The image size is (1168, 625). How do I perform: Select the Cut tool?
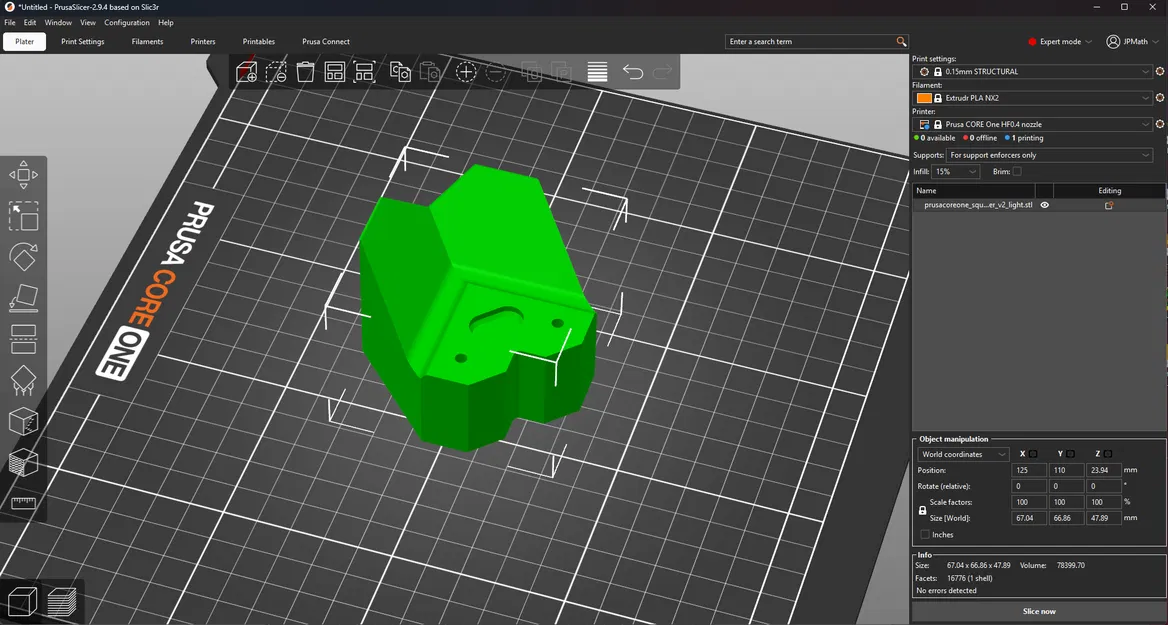pyautogui.click(x=24, y=339)
